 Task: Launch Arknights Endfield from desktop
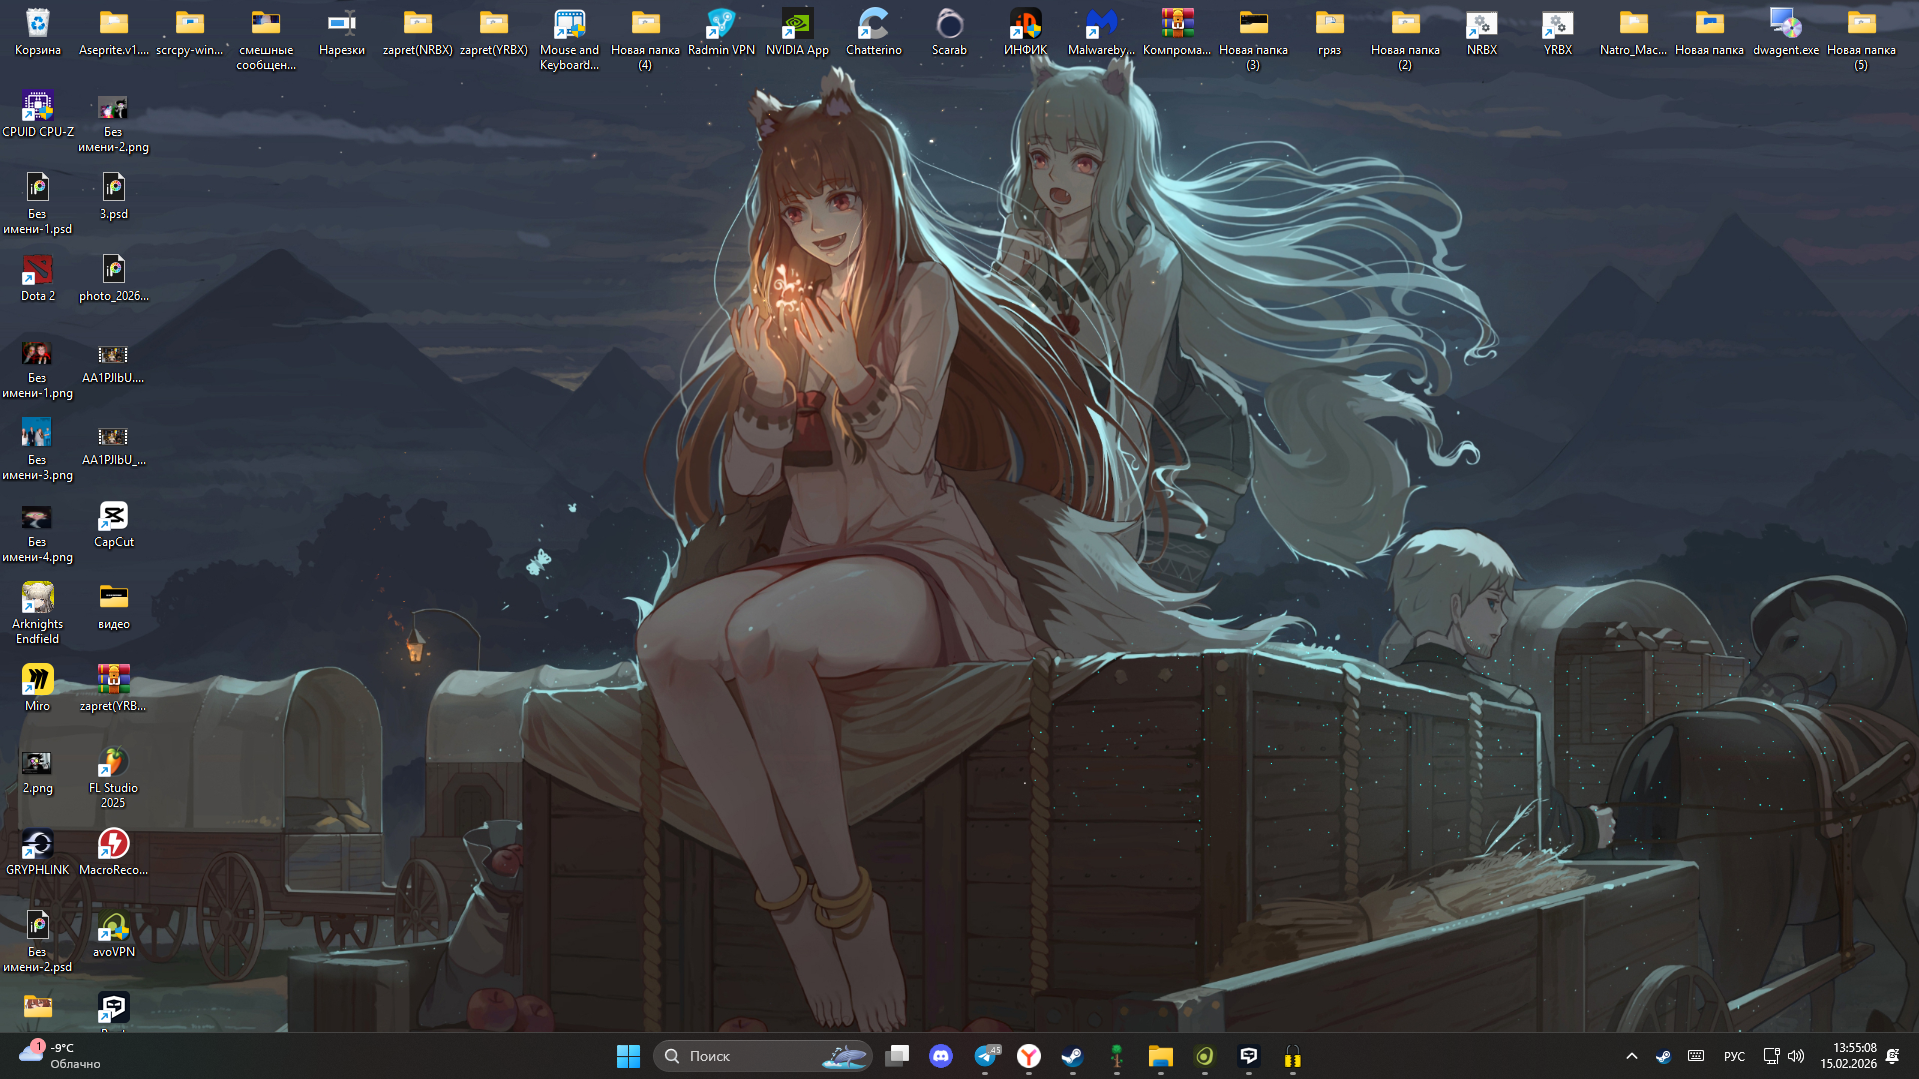37,599
